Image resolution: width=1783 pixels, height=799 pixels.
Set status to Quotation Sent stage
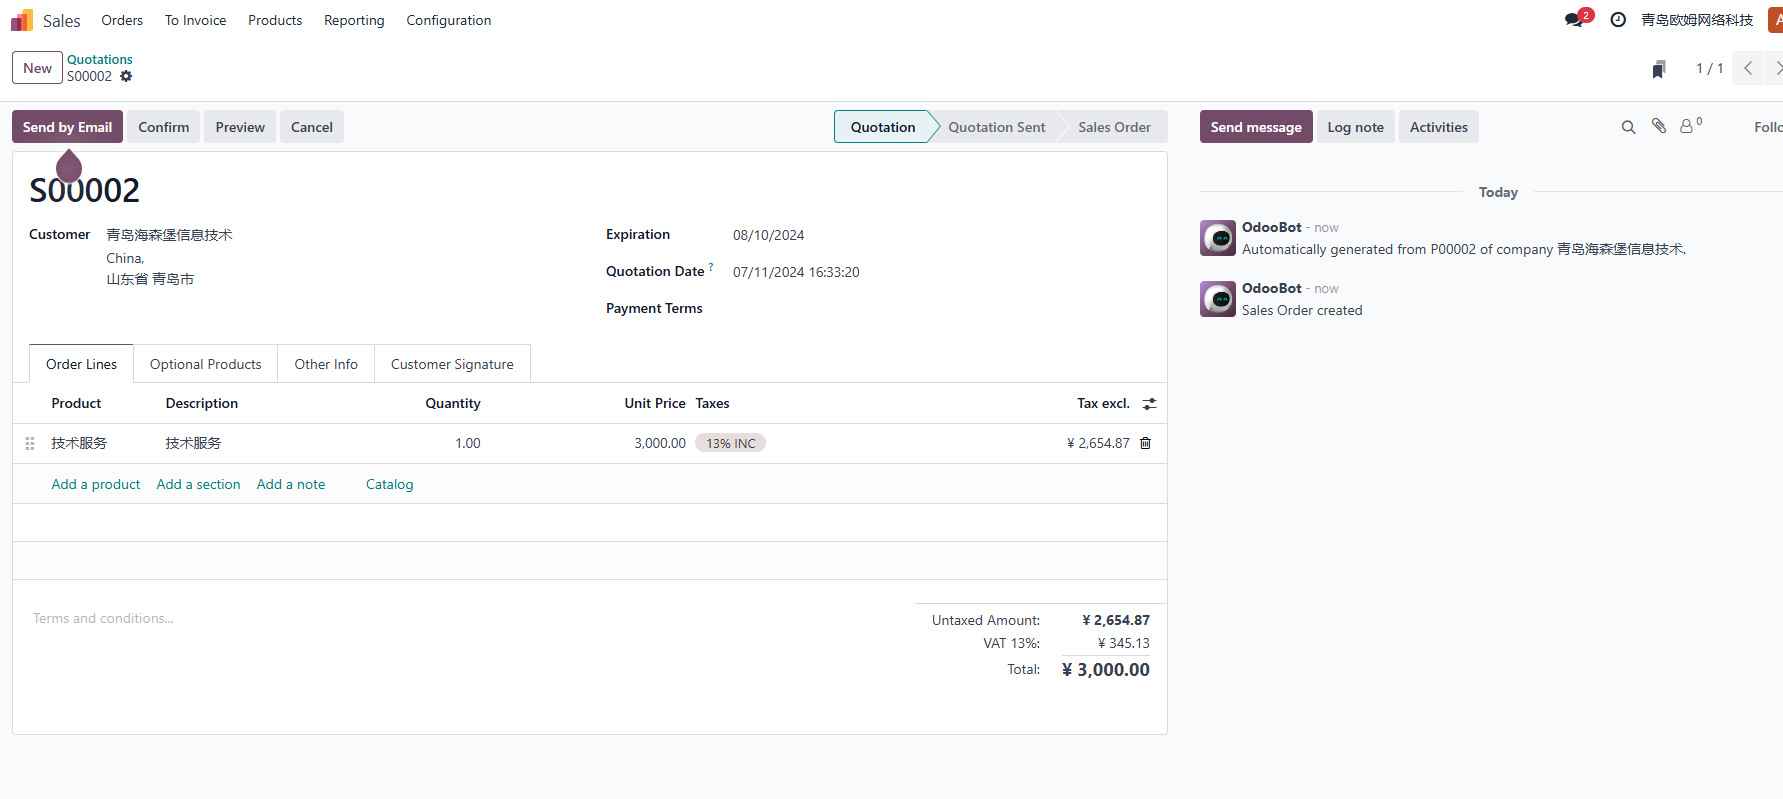tap(996, 127)
